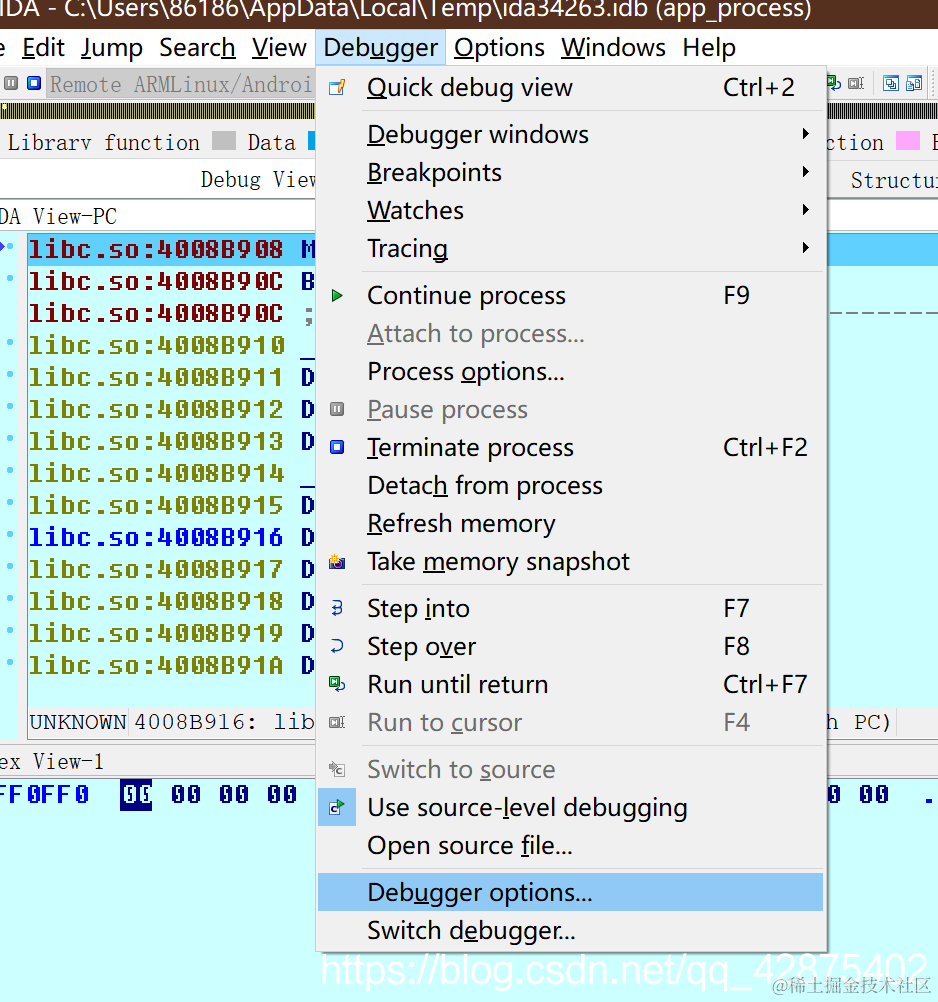Select Refresh memory entry
Image resolution: width=938 pixels, height=1002 pixels.
[x=570, y=523]
